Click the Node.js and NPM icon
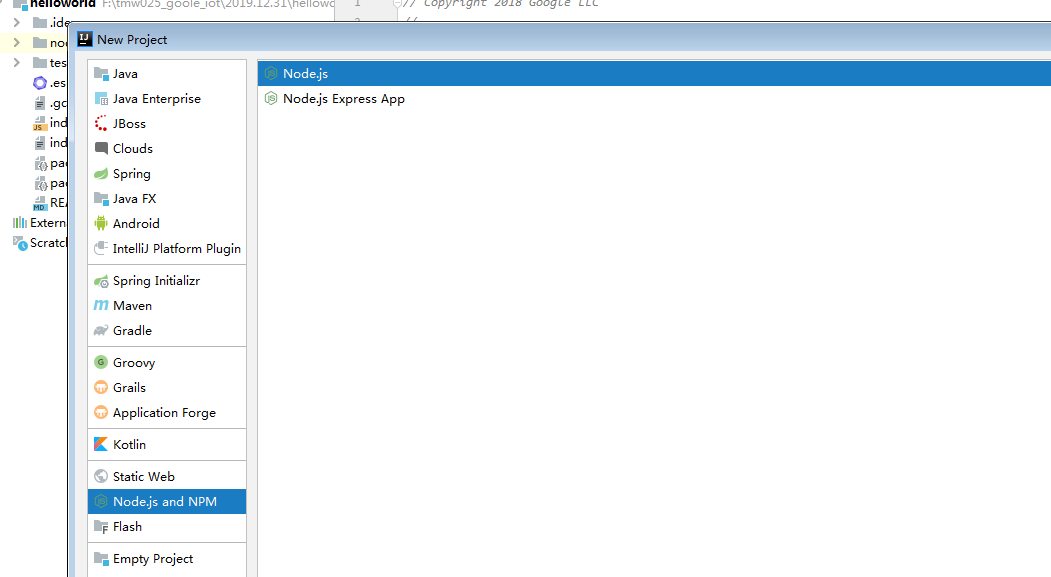The height and width of the screenshot is (577, 1051). (101, 501)
